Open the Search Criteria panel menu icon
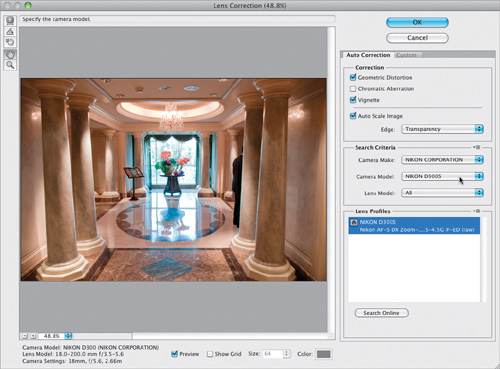 [477, 147]
